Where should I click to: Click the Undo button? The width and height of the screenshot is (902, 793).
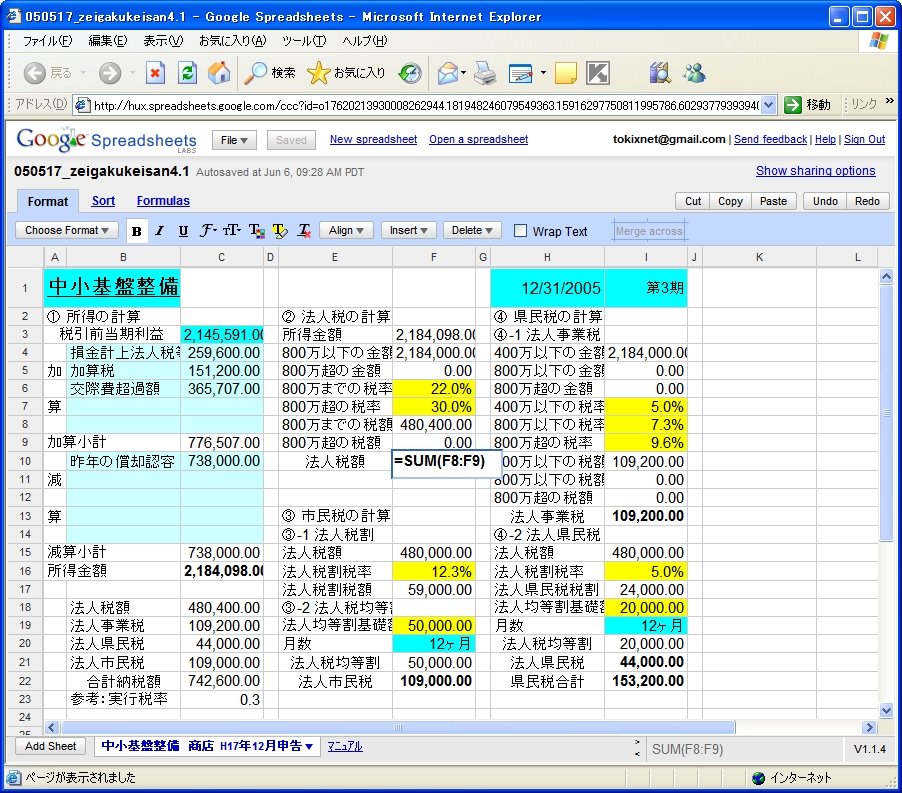(825, 201)
